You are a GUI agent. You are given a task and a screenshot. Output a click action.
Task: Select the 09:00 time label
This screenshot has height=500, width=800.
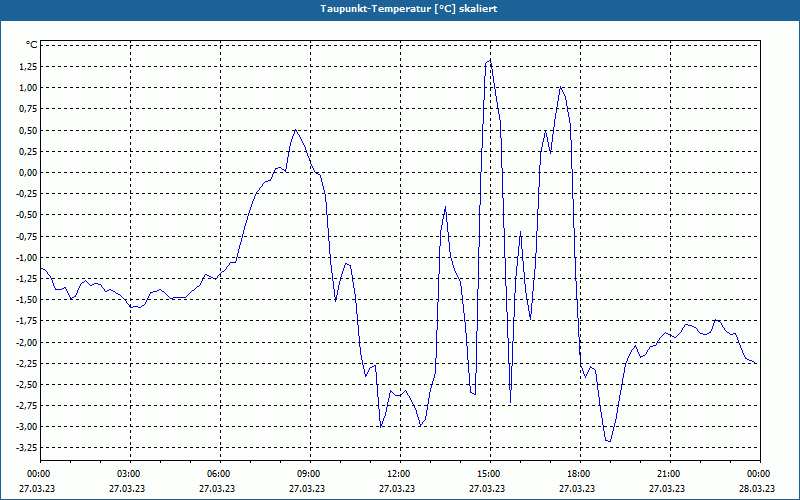point(310,474)
